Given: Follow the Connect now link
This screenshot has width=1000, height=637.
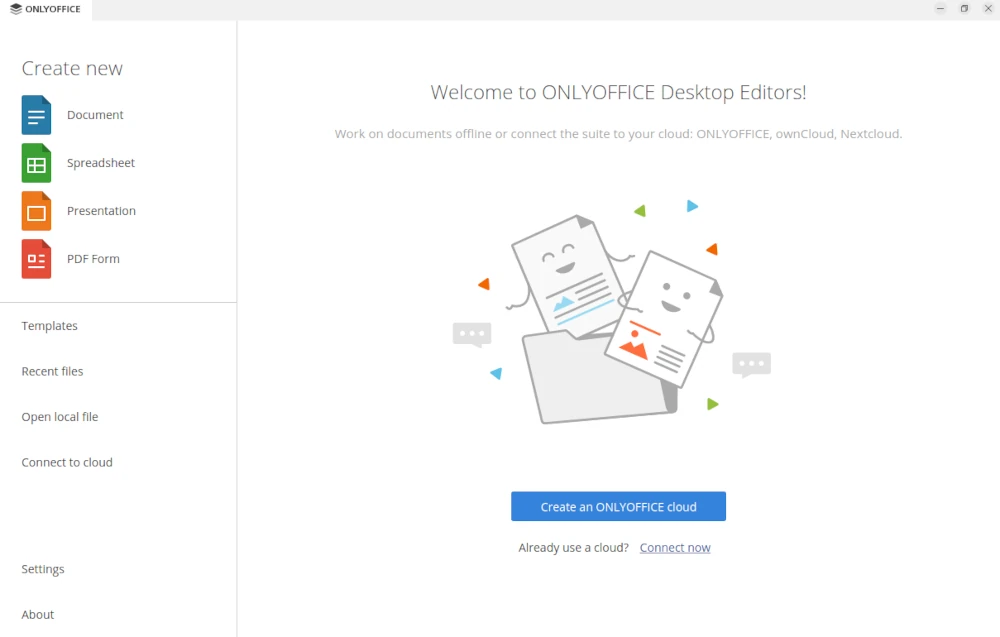Looking at the screenshot, I should (675, 547).
